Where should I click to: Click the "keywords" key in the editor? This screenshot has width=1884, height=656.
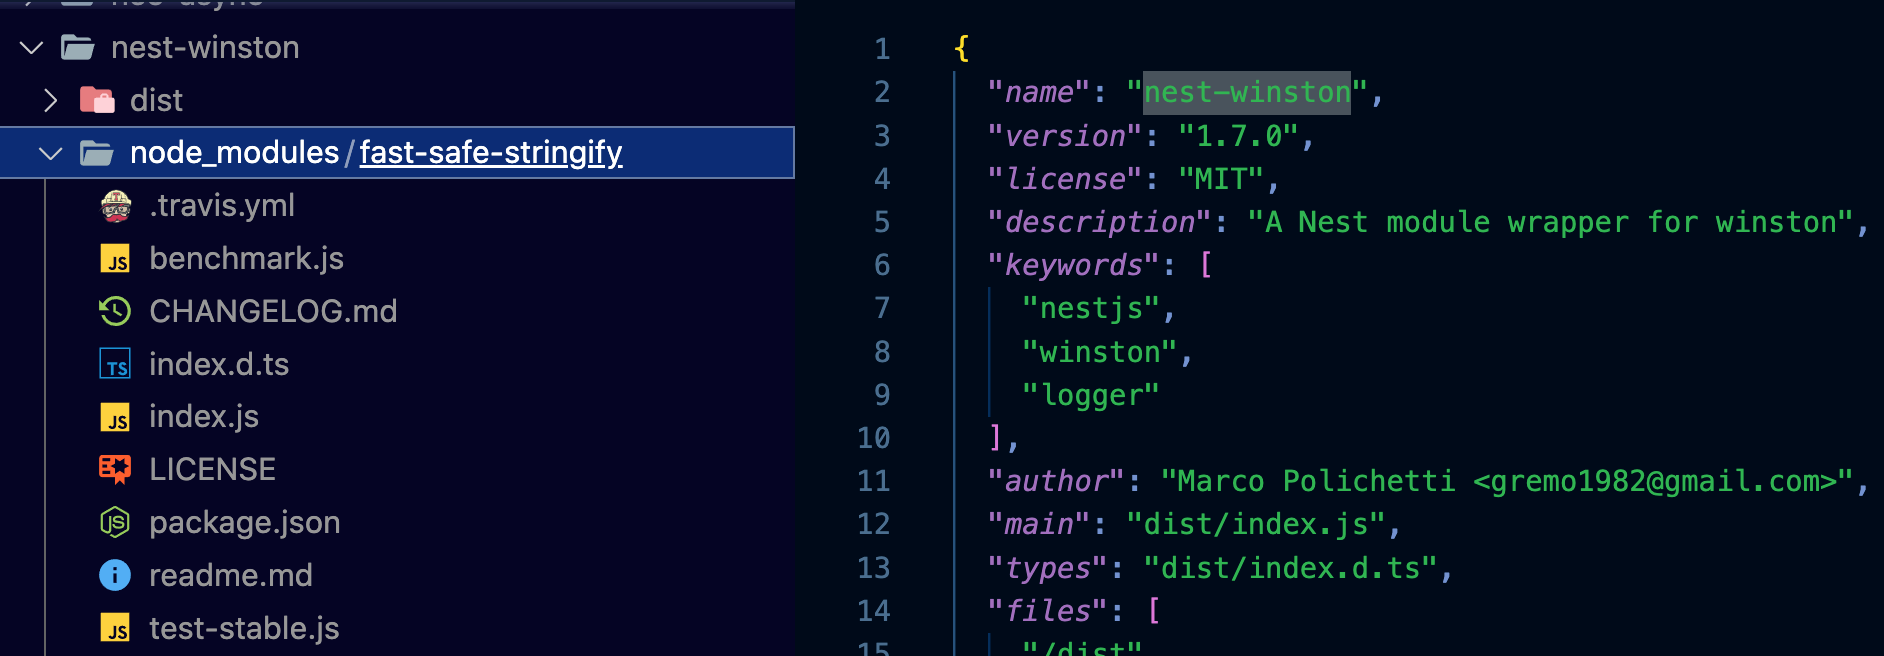point(1073,265)
